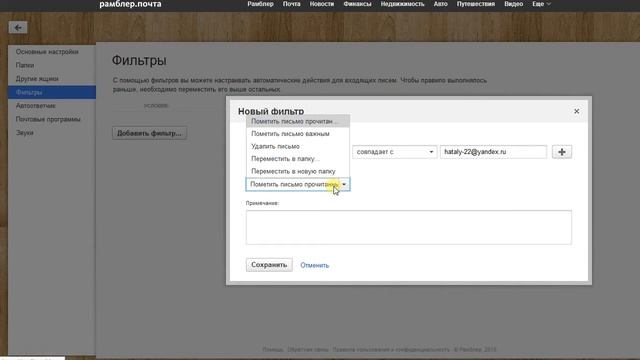
Task: Open Путешествия link in top bar
Action: tap(476, 4)
